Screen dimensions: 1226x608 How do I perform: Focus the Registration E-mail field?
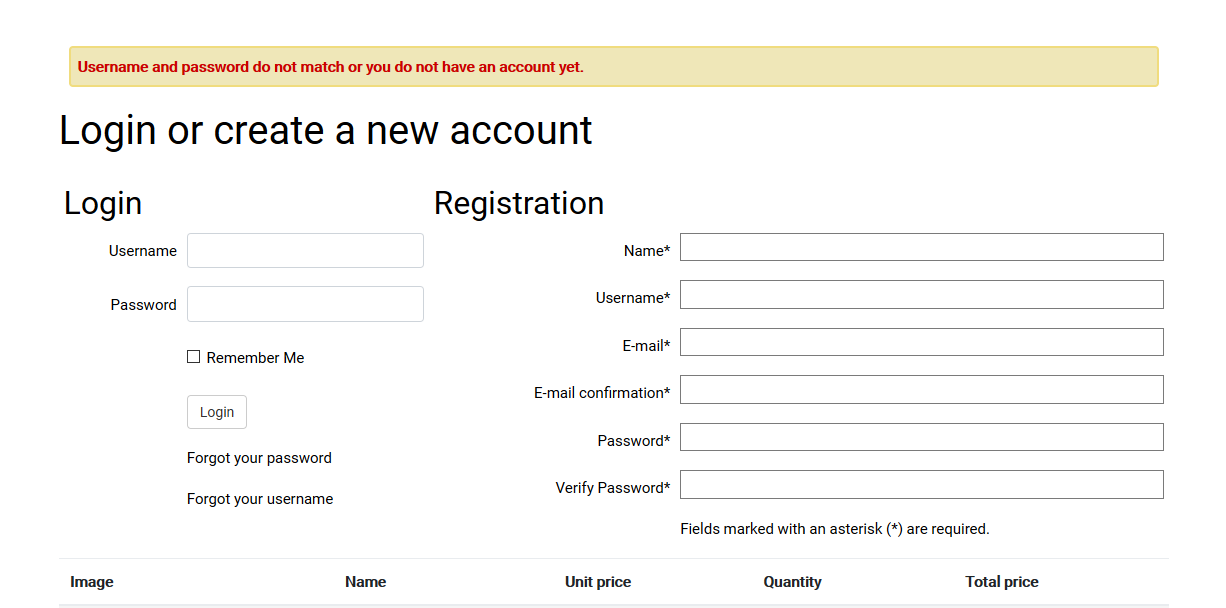(x=921, y=342)
